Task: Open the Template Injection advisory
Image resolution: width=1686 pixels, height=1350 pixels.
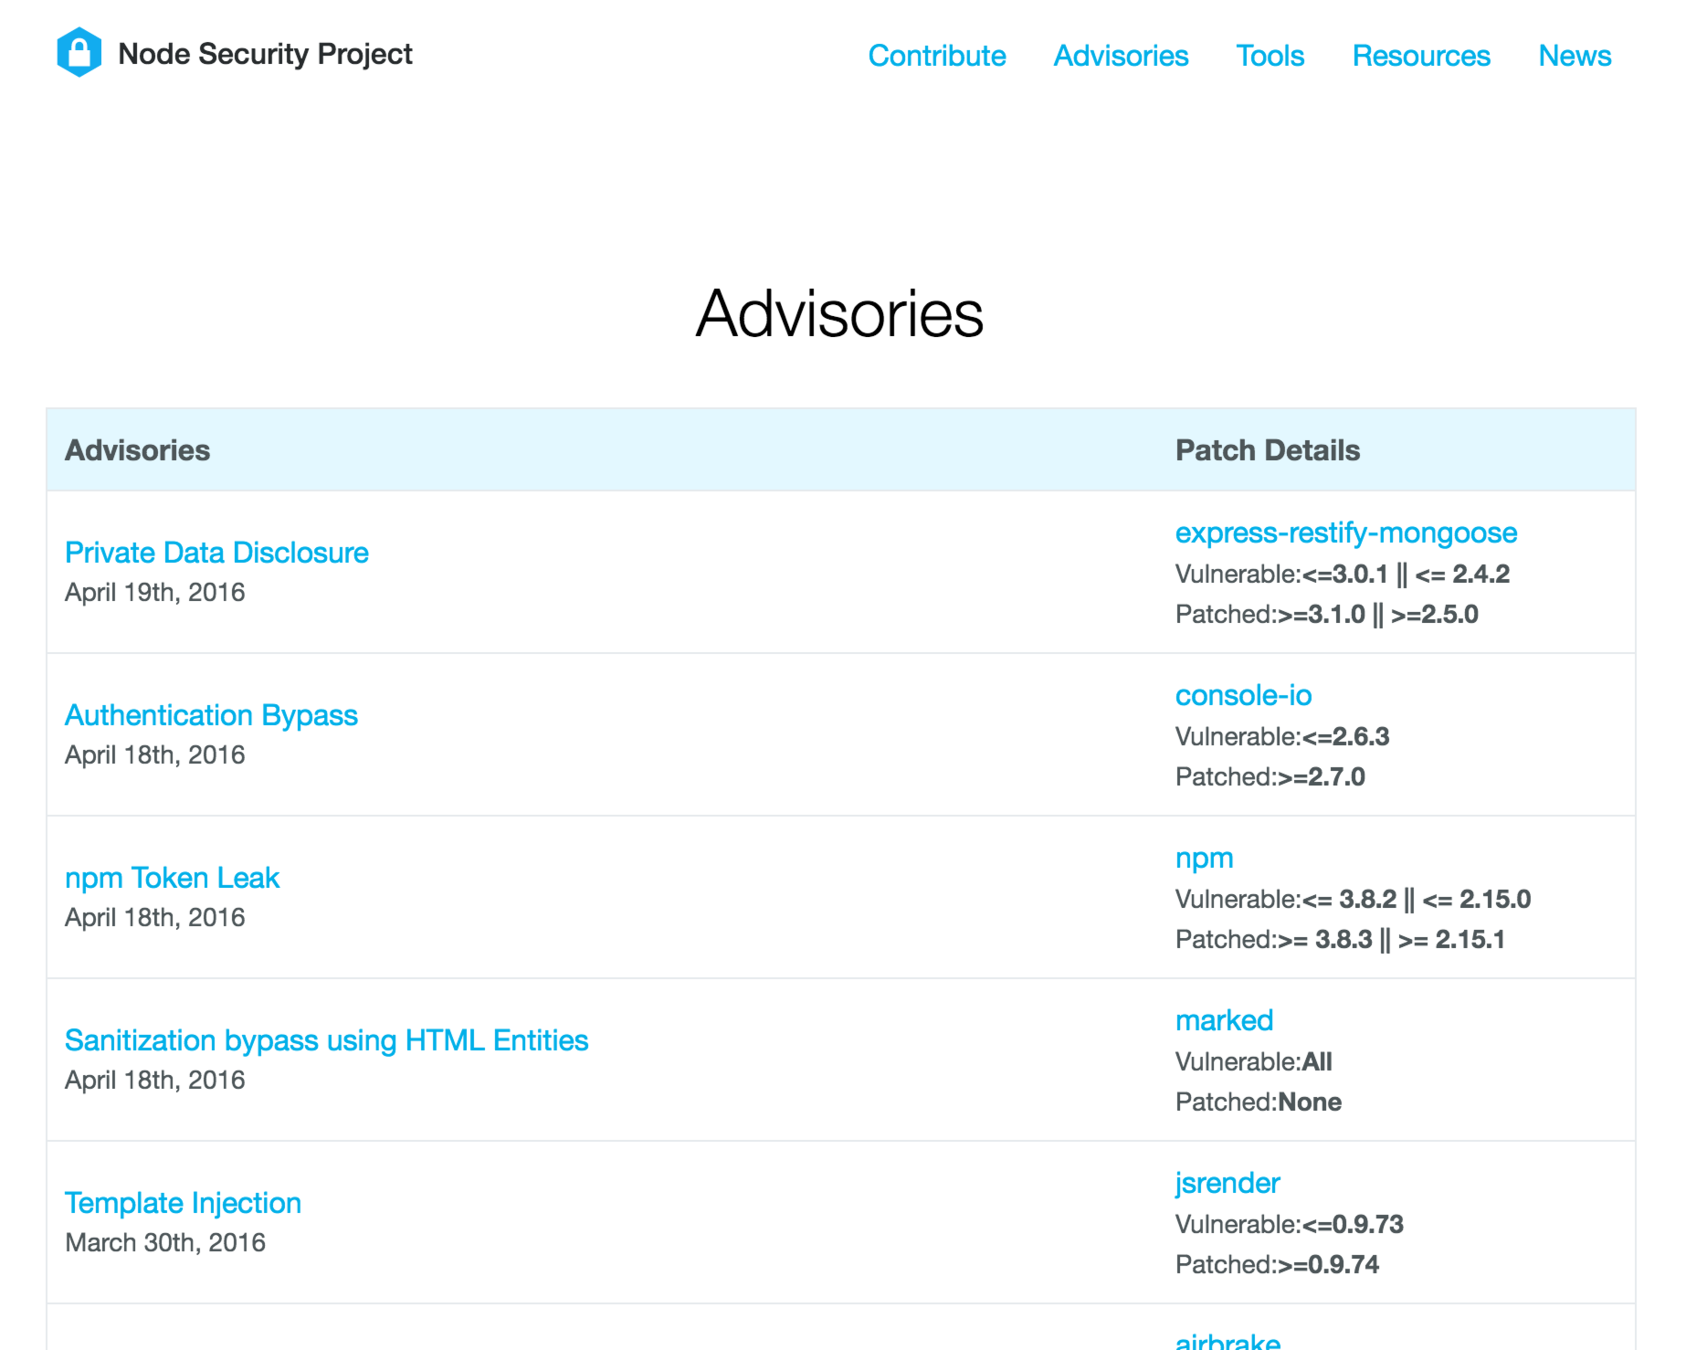Action: point(183,1202)
